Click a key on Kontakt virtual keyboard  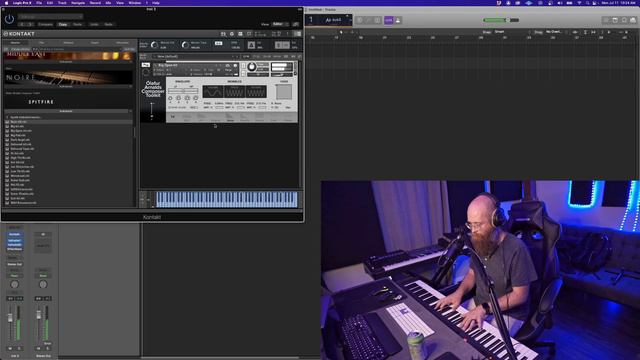(227, 199)
